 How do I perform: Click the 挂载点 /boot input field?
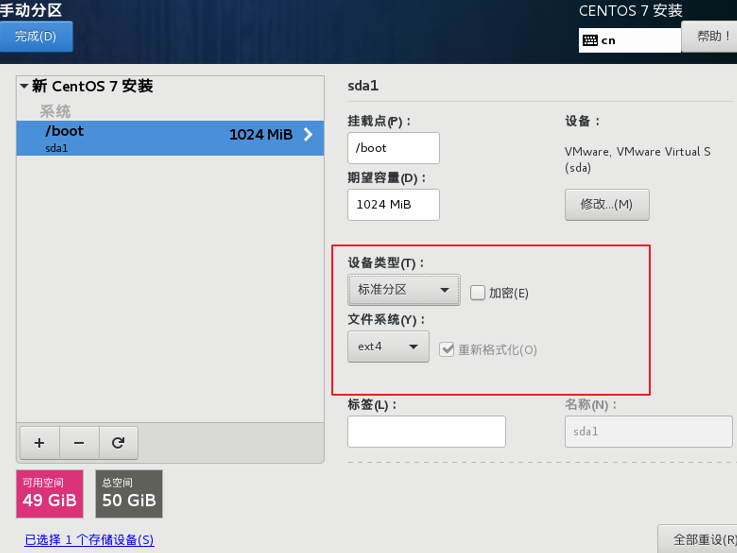point(393,148)
